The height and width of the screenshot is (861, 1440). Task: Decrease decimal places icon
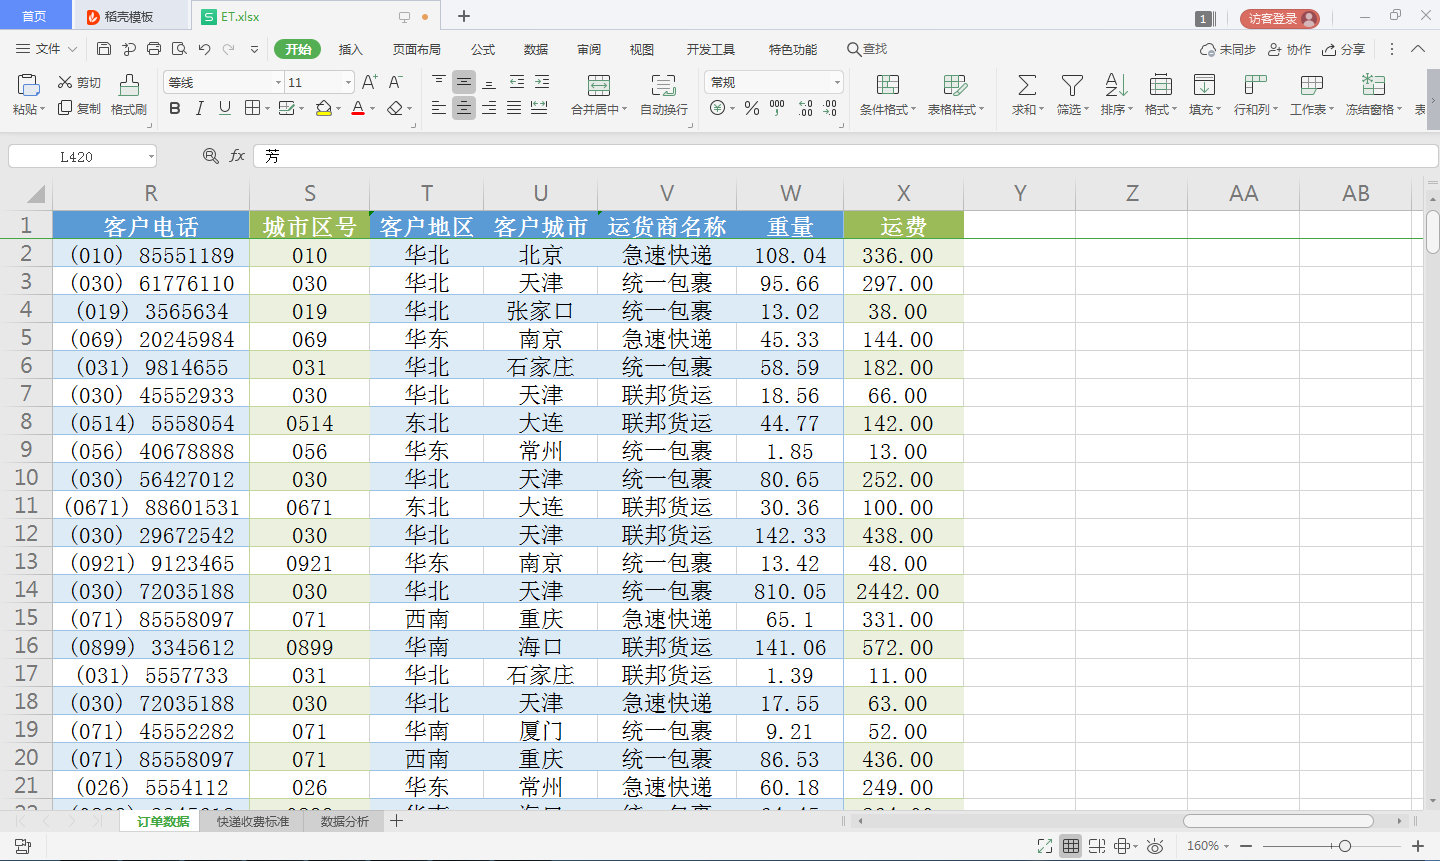pos(830,108)
